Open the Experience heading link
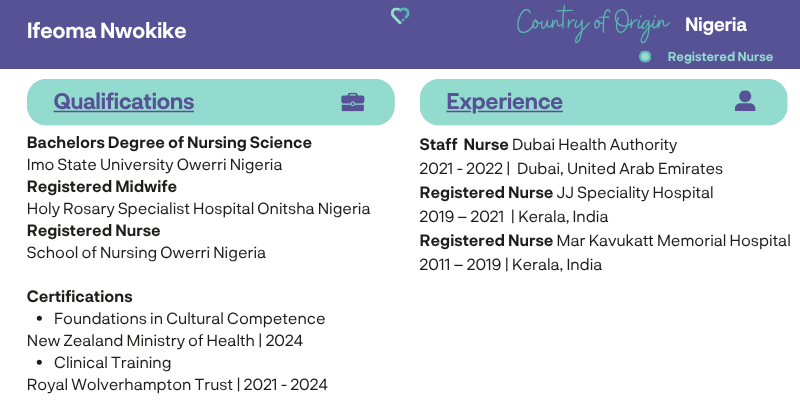 (x=505, y=102)
